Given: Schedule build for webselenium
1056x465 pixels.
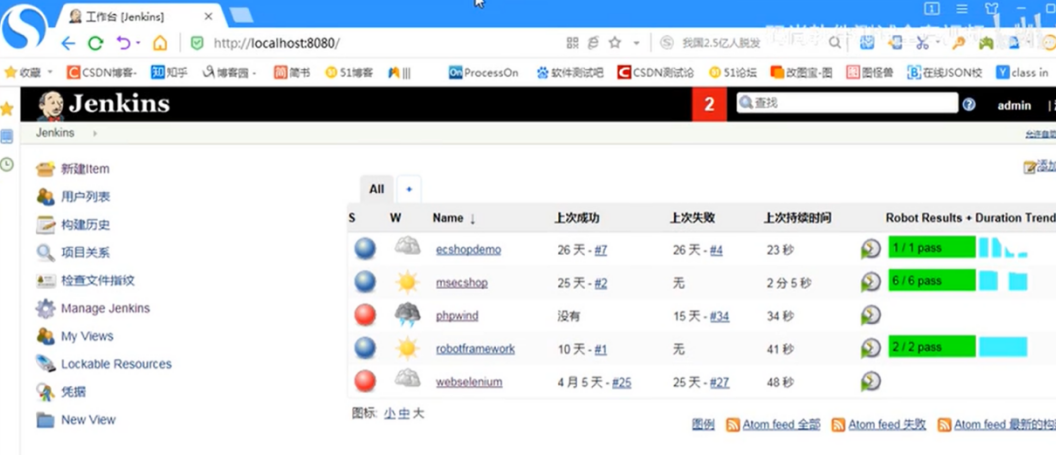Looking at the screenshot, I should tap(871, 381).
